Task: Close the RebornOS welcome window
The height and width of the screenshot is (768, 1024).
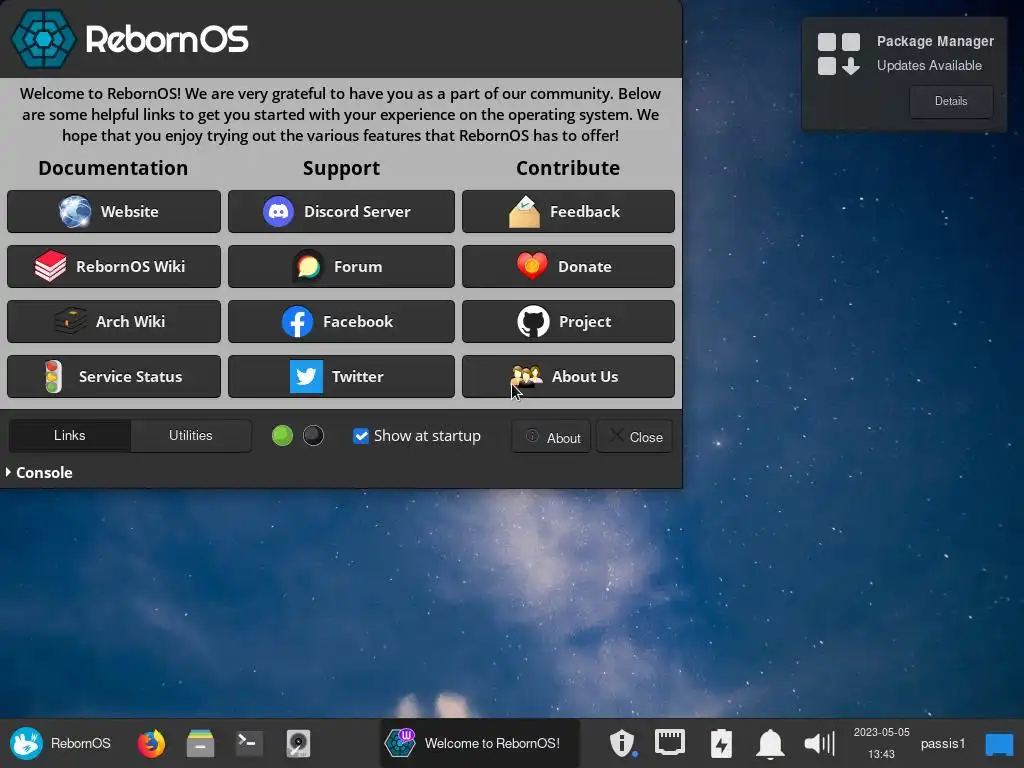Action: click(635, 437)
